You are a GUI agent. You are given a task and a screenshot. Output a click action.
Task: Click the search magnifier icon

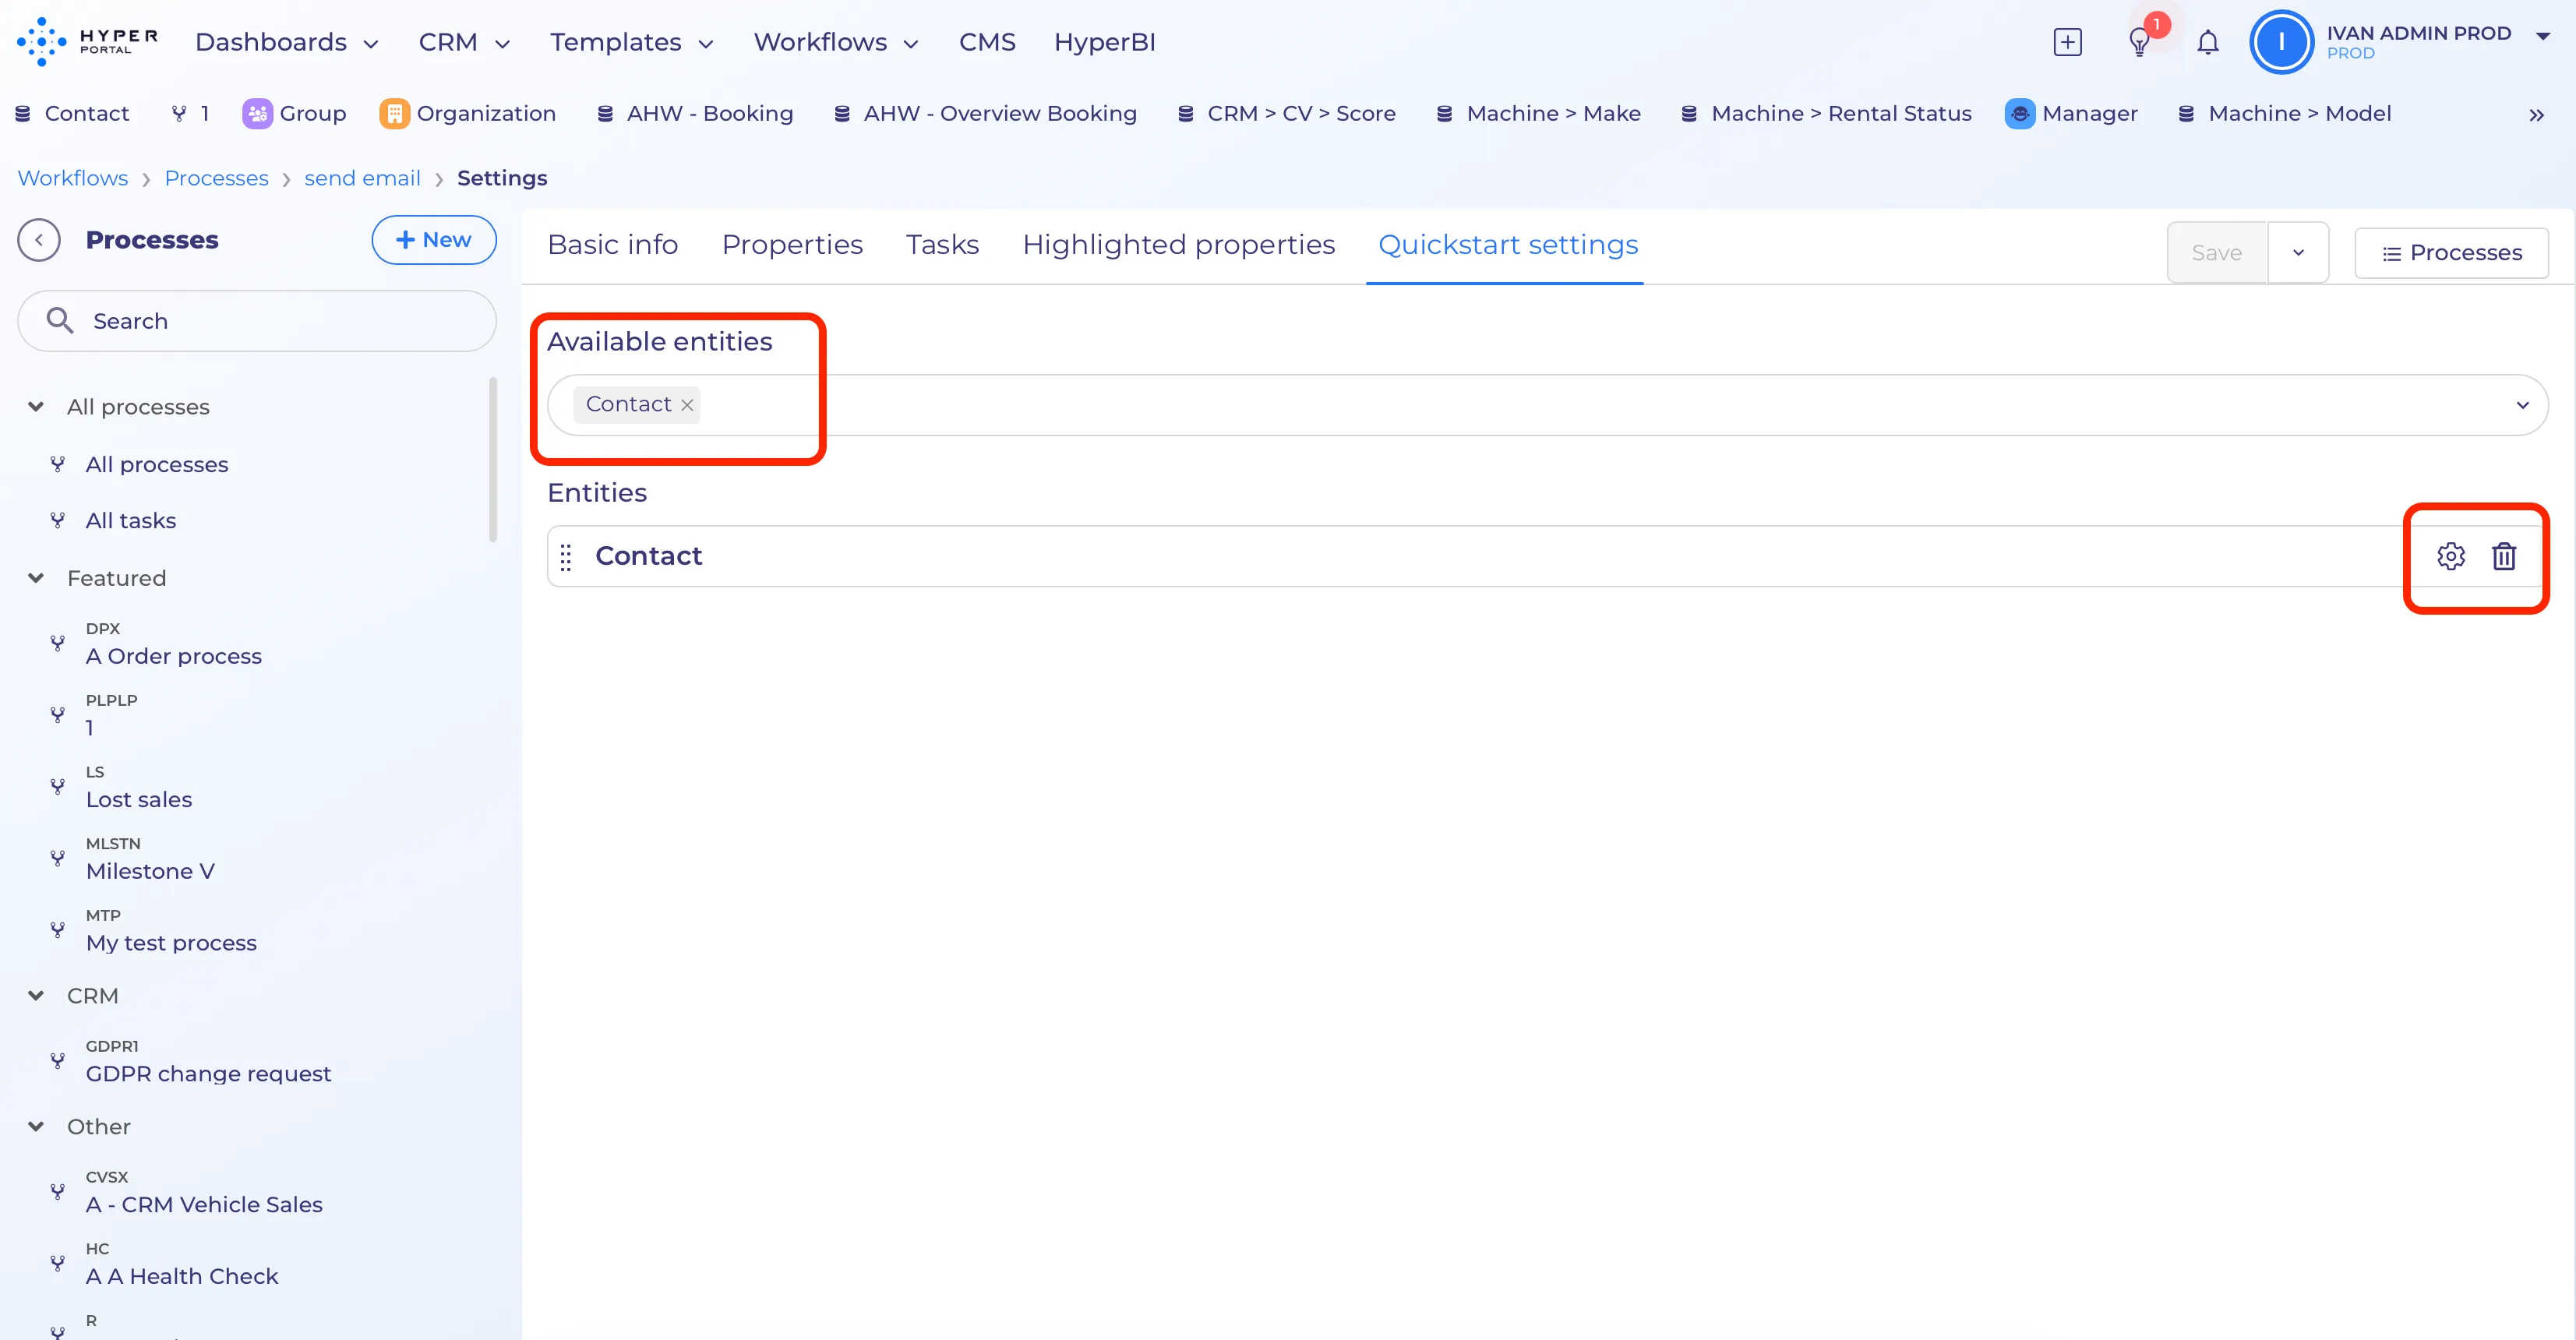(60, 320)
